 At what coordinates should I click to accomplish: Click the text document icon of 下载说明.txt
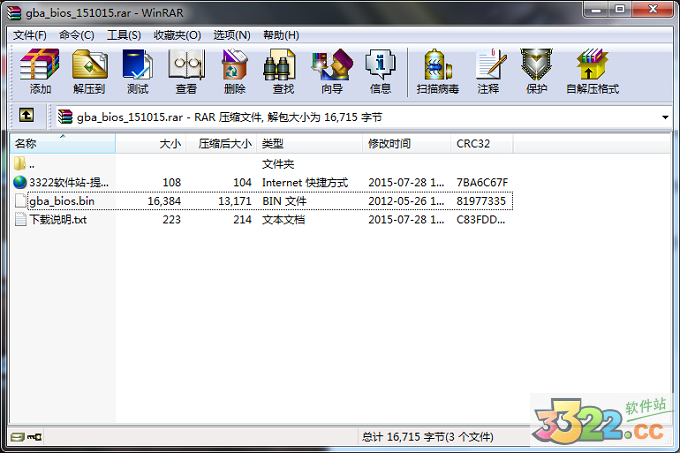pyautogui.click(x=20, y=219)
